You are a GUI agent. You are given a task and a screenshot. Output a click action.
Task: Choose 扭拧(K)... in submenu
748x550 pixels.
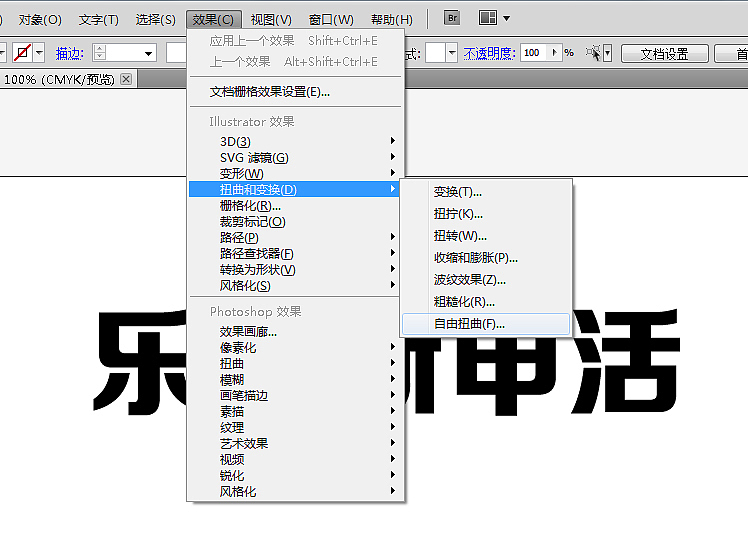point(486,214)
